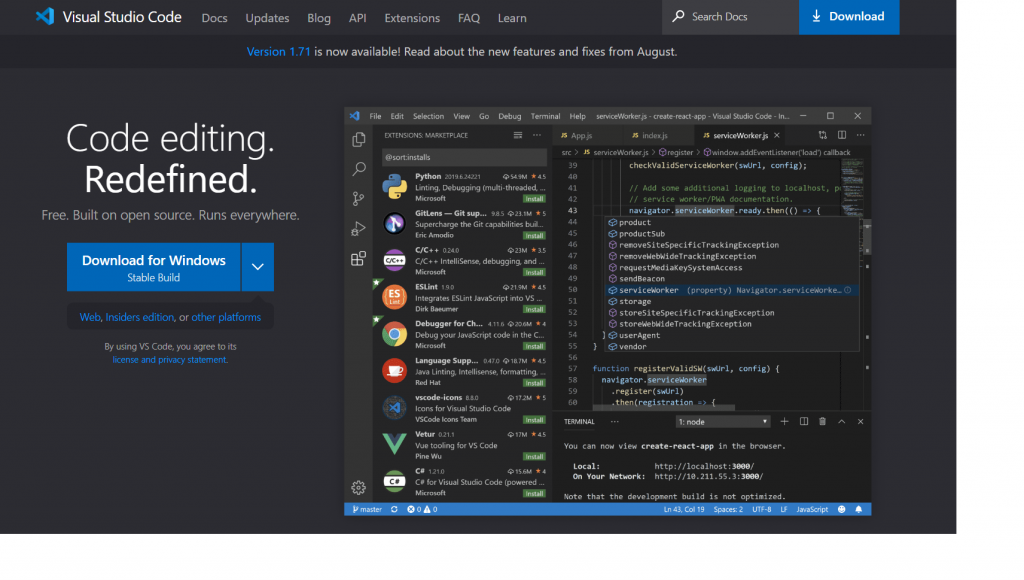The image size is (1024, 580).
Task: Open the Selection menu
Action: coord(428,116)
